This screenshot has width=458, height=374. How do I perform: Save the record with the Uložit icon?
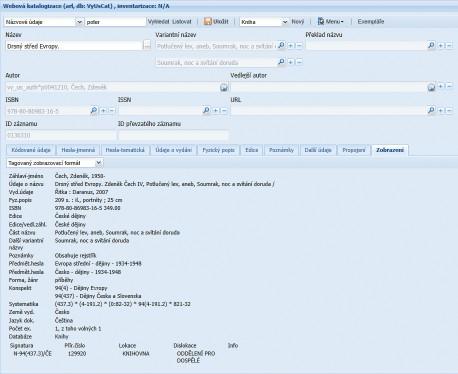[208, 22]
